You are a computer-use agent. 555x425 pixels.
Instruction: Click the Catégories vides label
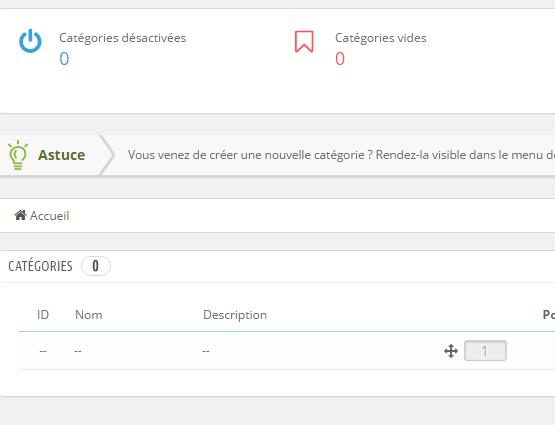tap(381, 38)
